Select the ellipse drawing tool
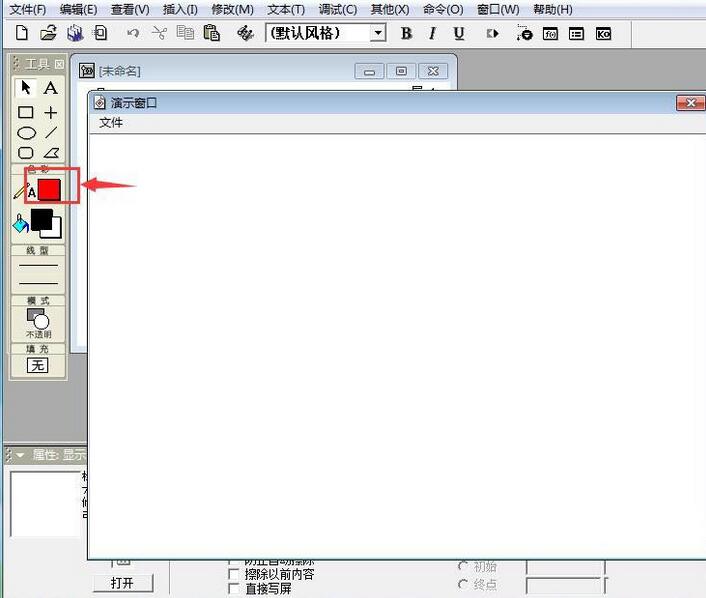 pyautogui.click(x=26, y=133)
